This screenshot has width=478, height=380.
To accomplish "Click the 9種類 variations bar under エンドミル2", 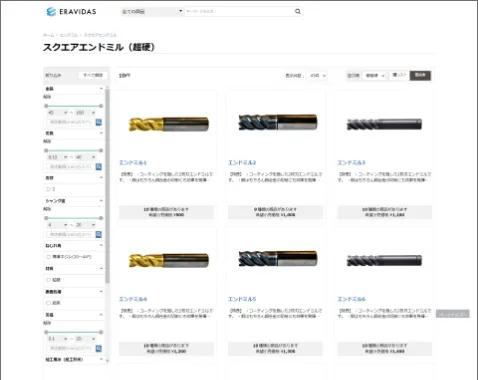I will (x=275, y=212).
